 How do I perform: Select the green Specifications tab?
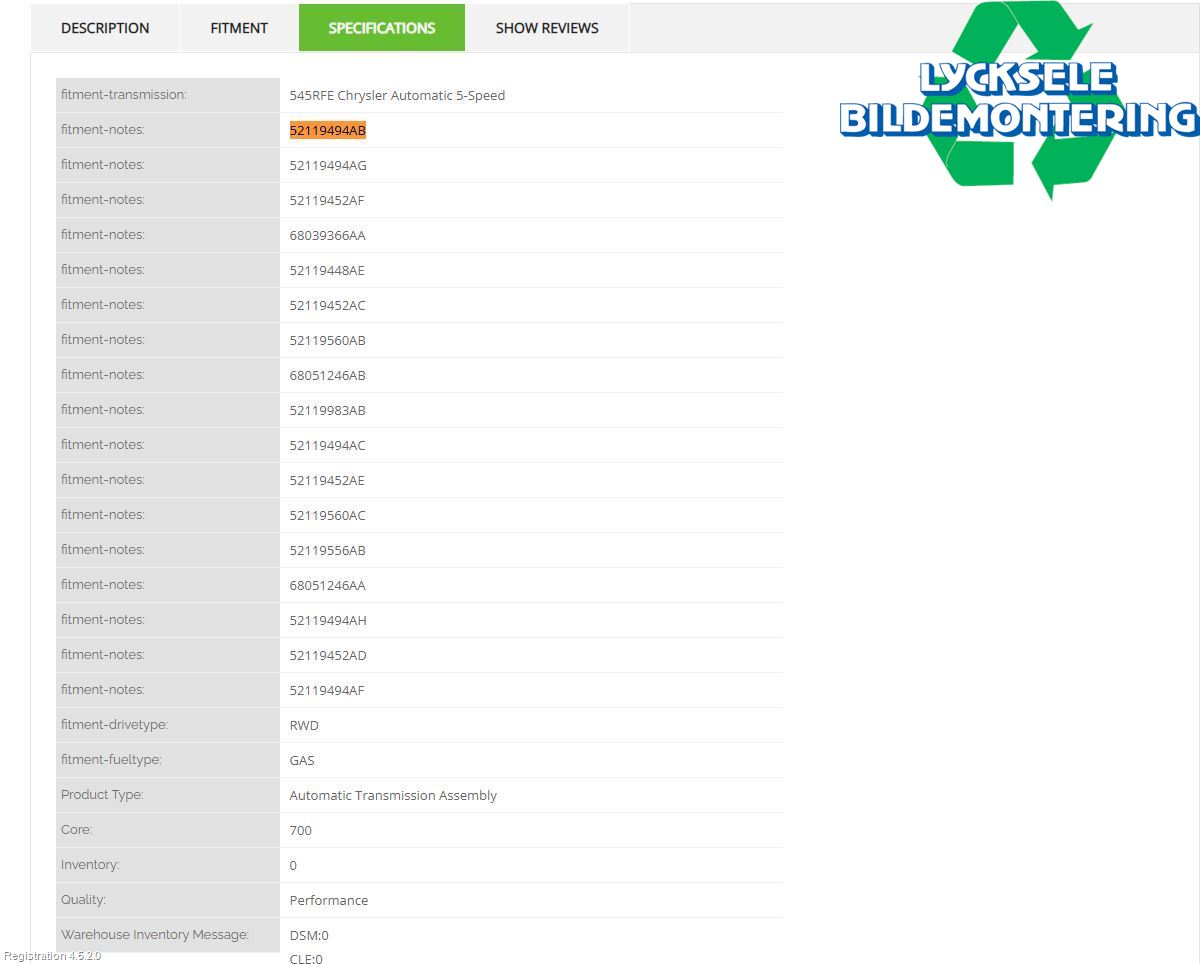coord(382,28)
